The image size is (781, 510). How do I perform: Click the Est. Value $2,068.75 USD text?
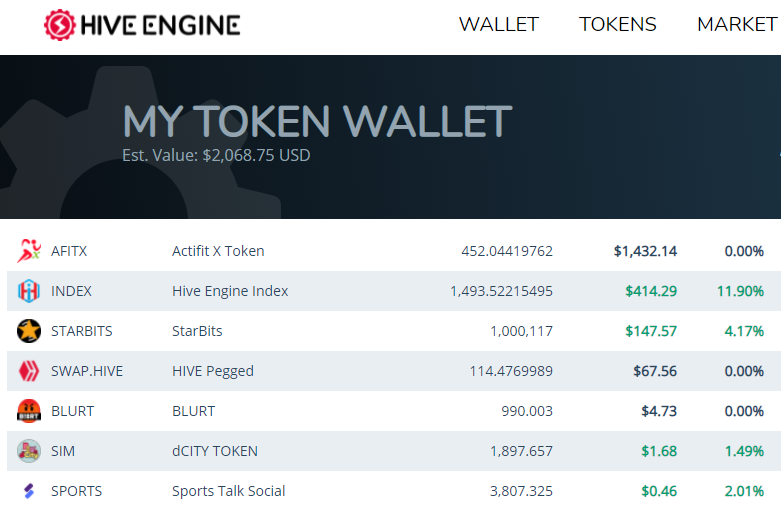(x=216, y=155)
